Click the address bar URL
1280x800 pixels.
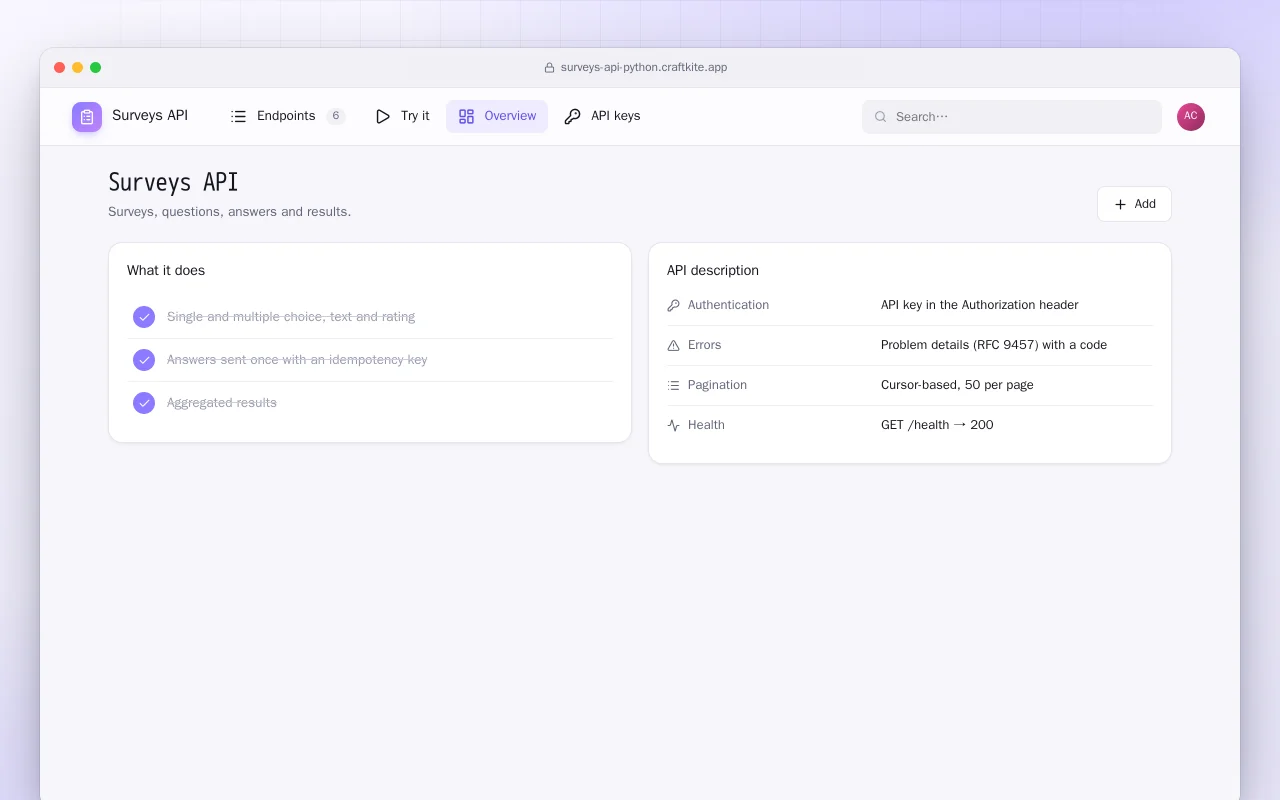click(644, 68)
